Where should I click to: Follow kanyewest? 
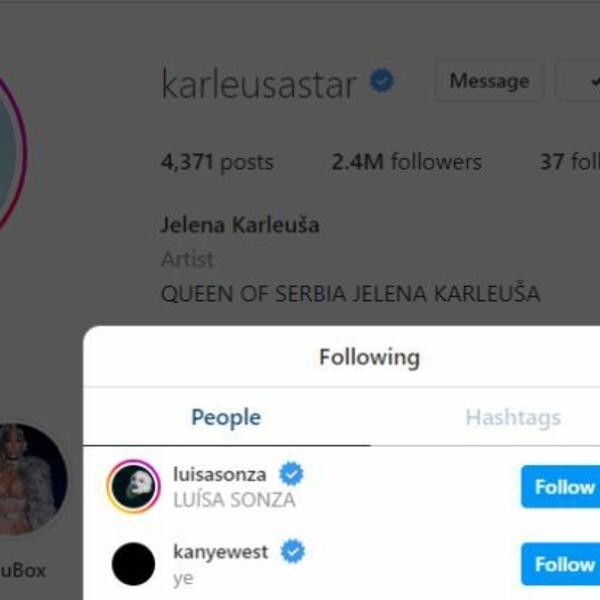pyautogui.click(x=561, y=564)
